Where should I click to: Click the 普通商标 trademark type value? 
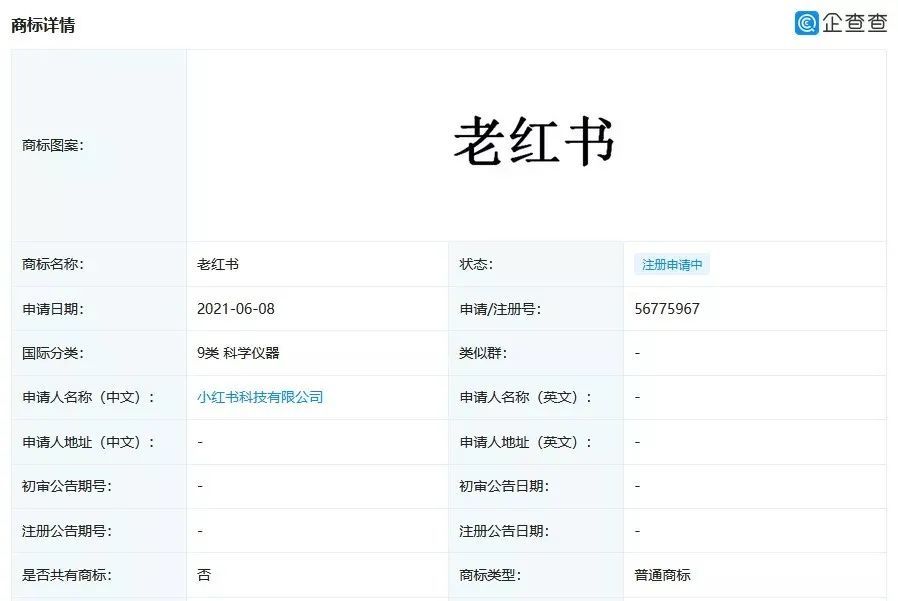[x=662, y=575]
